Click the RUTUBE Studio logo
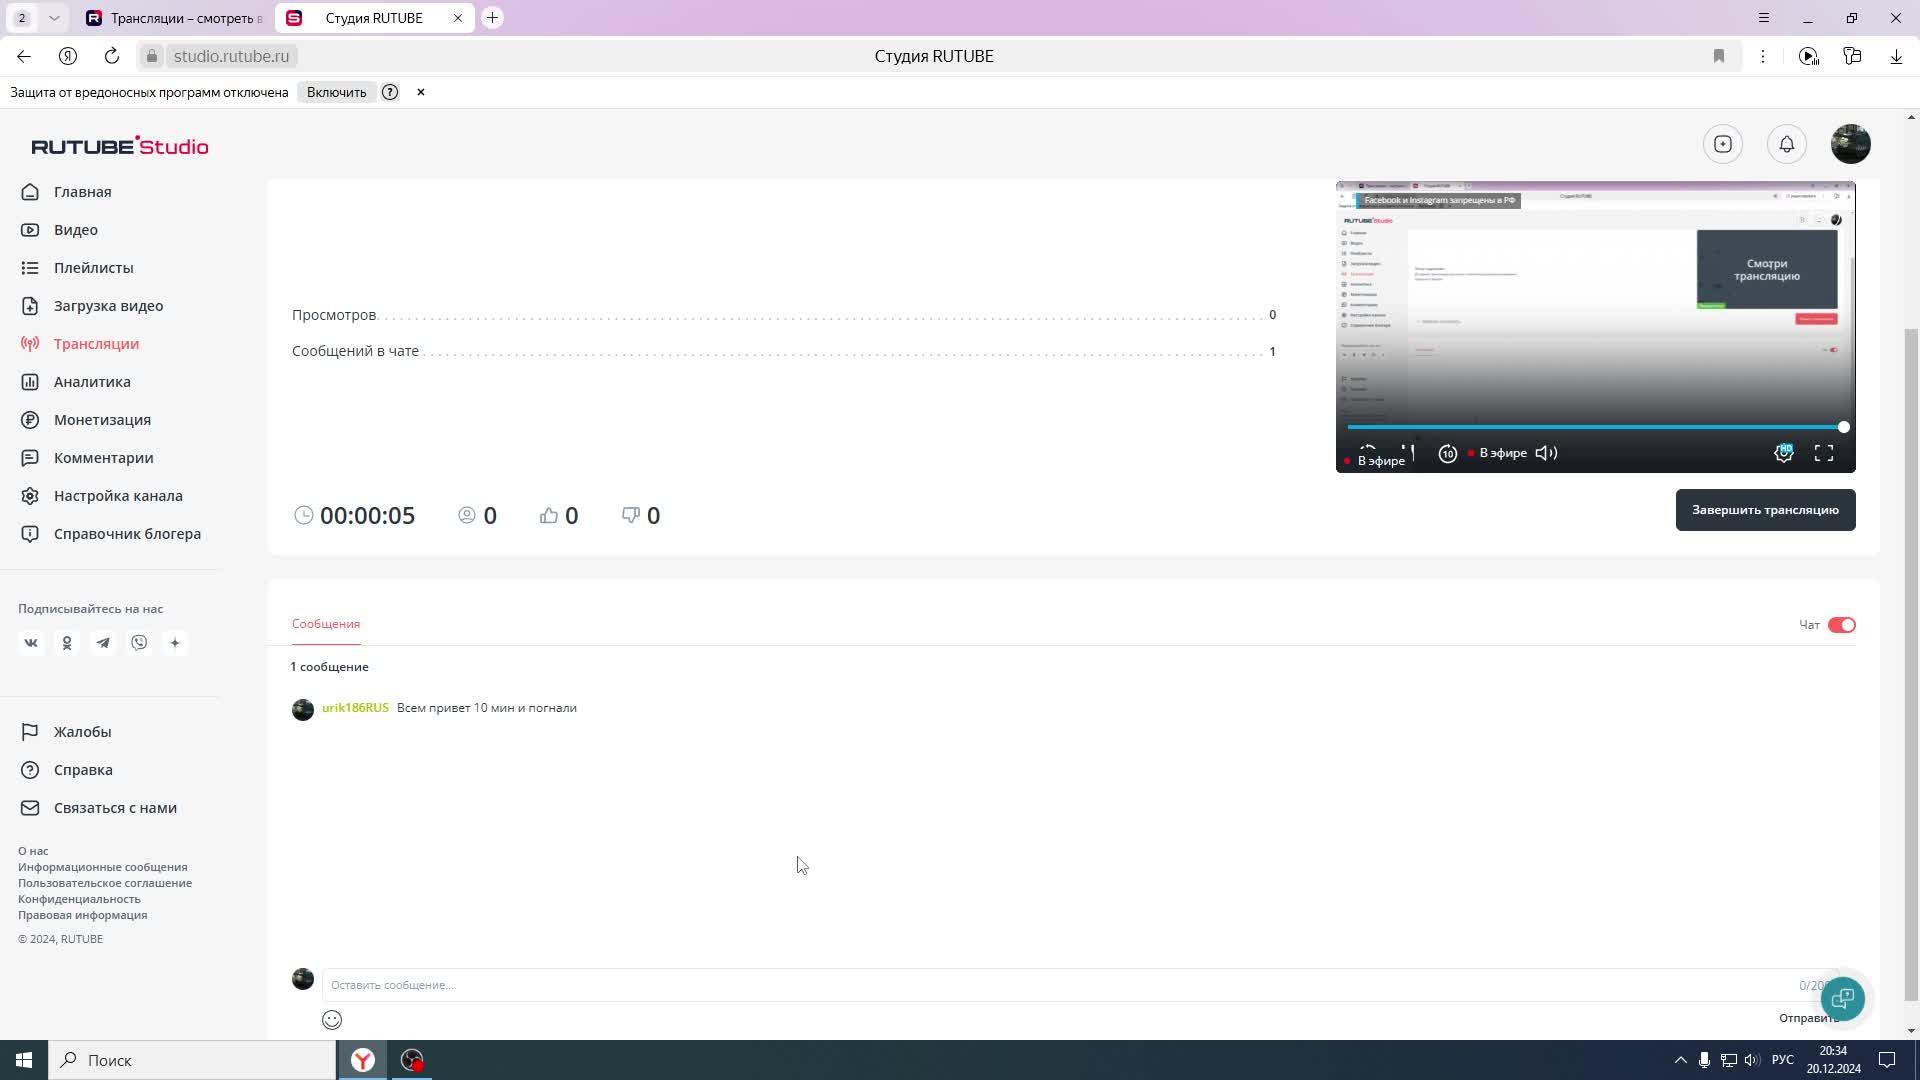Image resolution: width=1920 pixels, height=1080 pixels. pos(120,146)
